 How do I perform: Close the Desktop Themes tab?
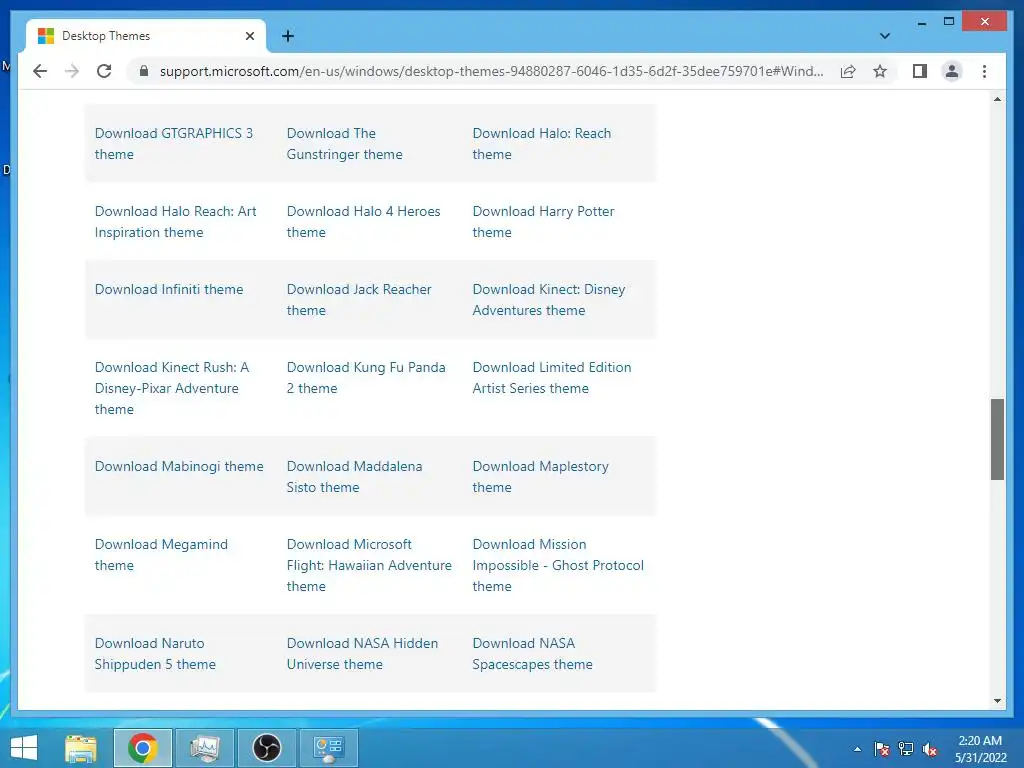coord(249,36)
